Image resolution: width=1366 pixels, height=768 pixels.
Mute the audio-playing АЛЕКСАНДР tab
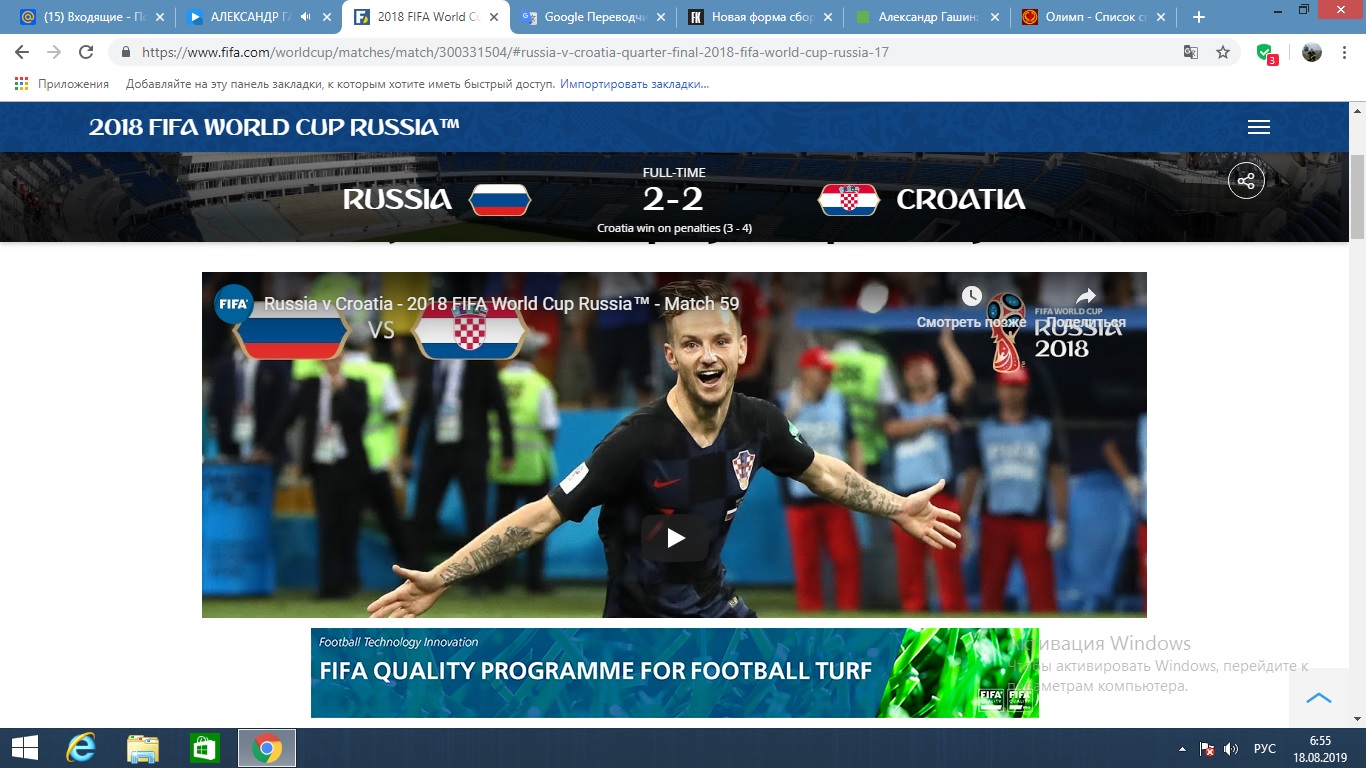coord(304,17)
